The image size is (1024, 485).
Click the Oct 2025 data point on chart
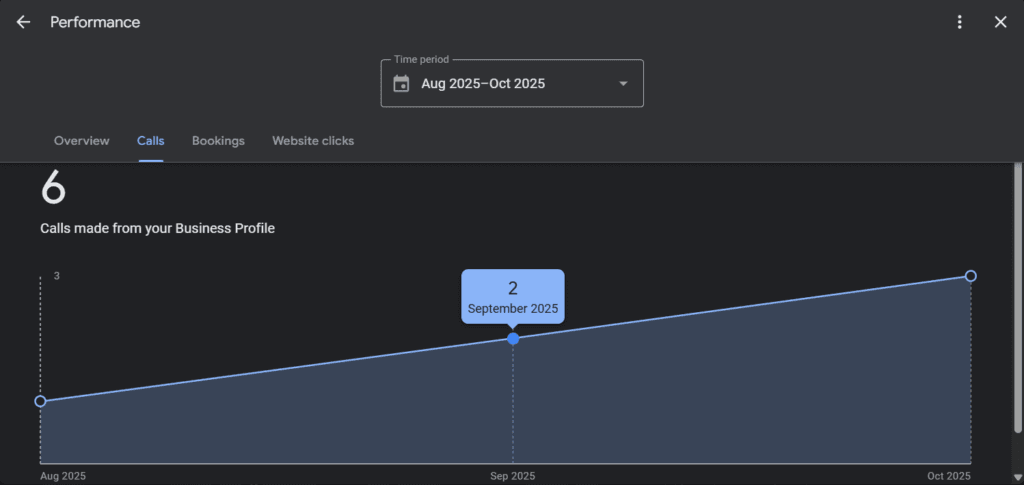click(970, 276)
